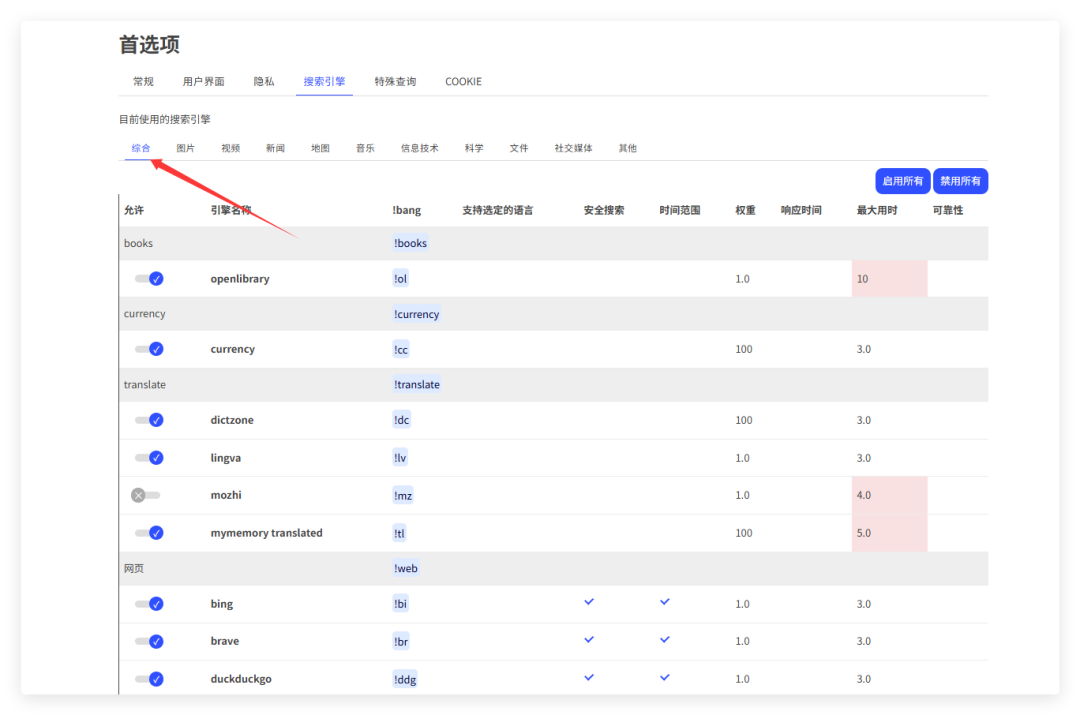Click the highlighted max timeout field for openlibrary
Image resolution: width=1080 pixels, height=715 pixels.
click(x=888, y=278)
